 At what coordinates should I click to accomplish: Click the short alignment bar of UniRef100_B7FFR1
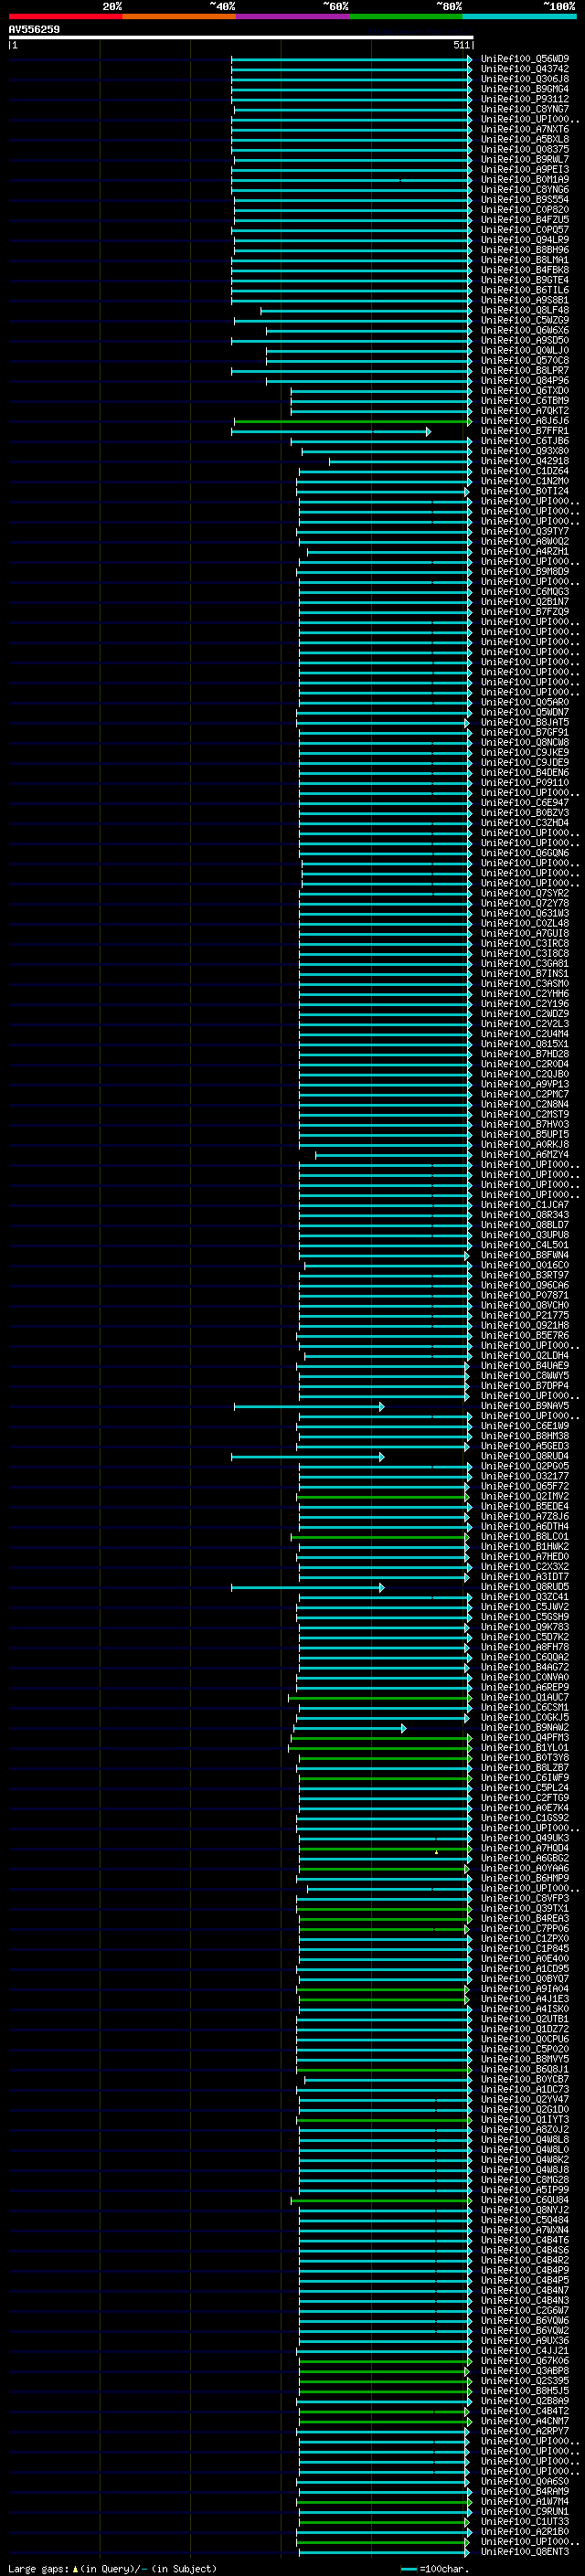click(x=331, y=431)
